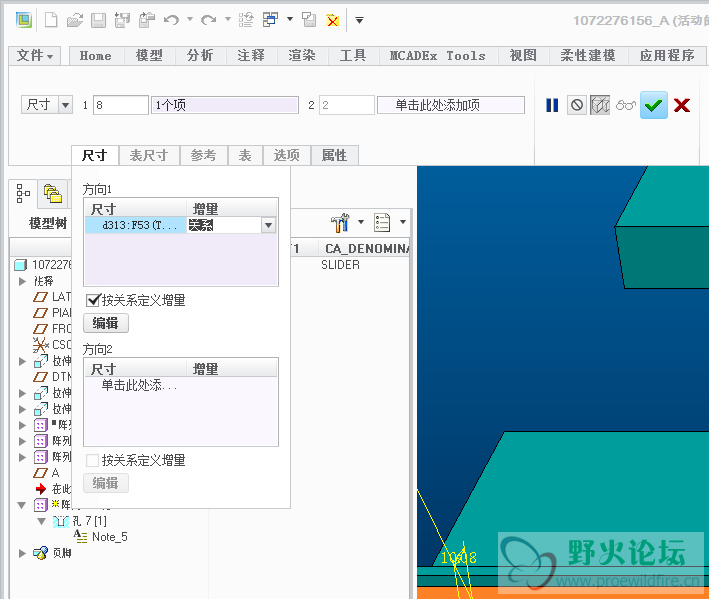Open the 选项 panel tab

[x=287, y=156]
